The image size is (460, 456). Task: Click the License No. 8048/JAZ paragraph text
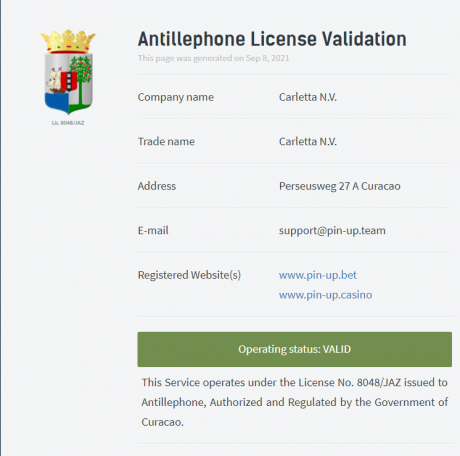pyautogui.click(x=295, y=402)
